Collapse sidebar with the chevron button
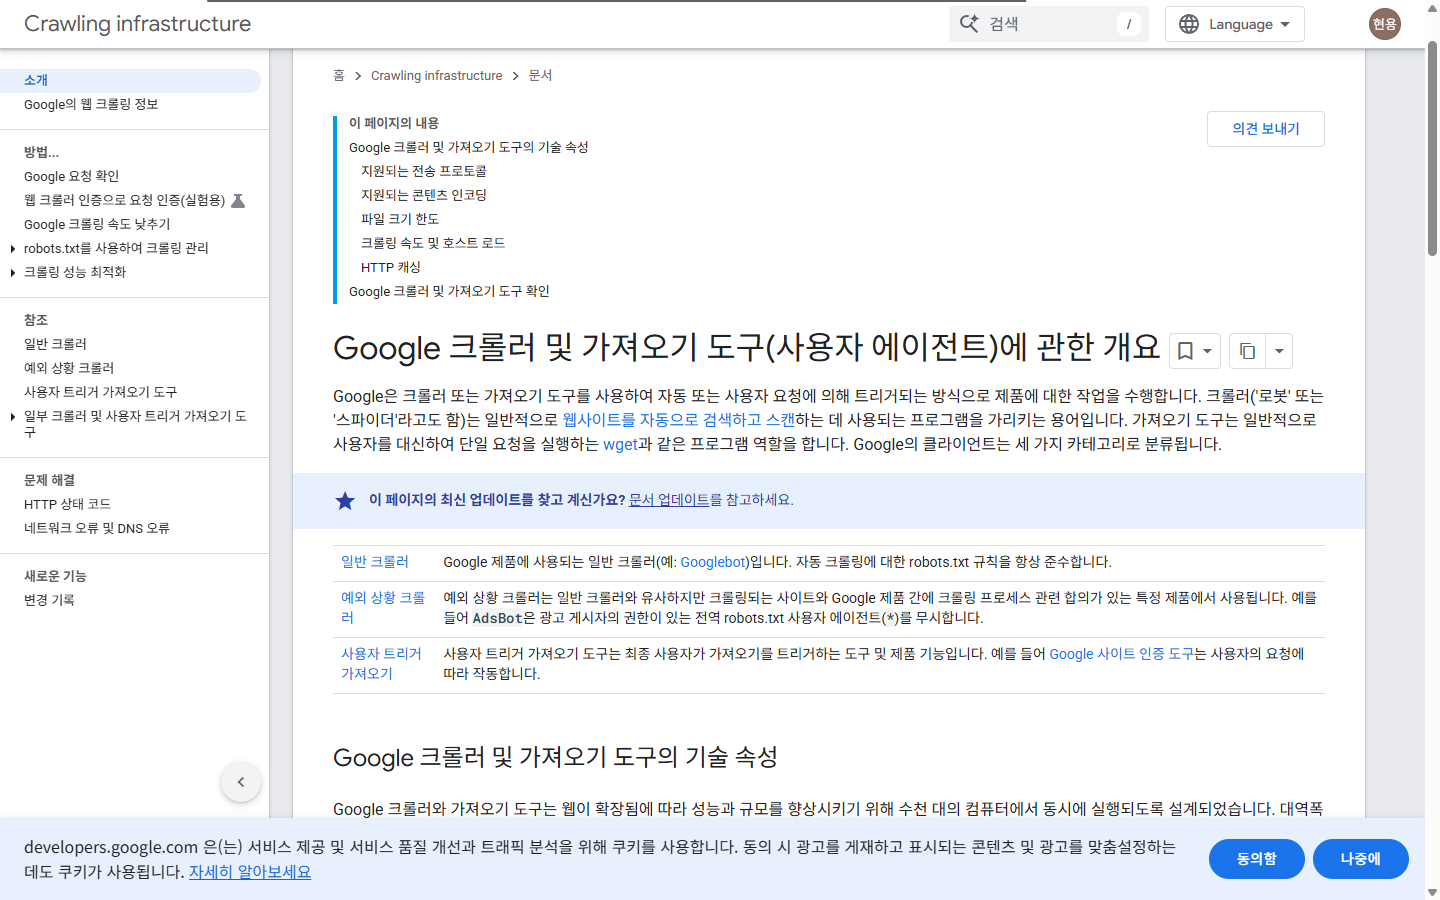 (x=241, y=782)
